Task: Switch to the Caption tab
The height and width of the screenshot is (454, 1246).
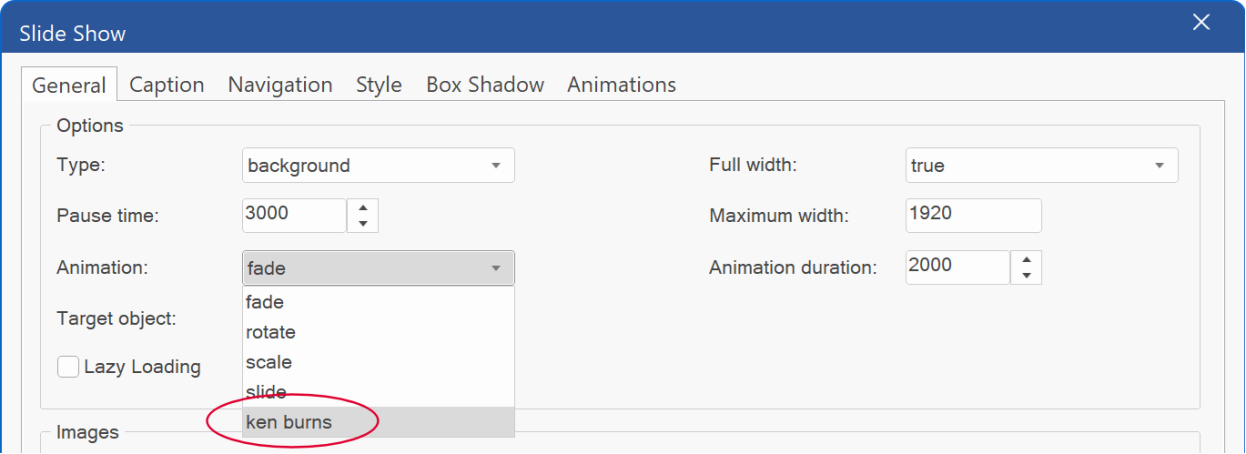Action: tap(167, 85)
